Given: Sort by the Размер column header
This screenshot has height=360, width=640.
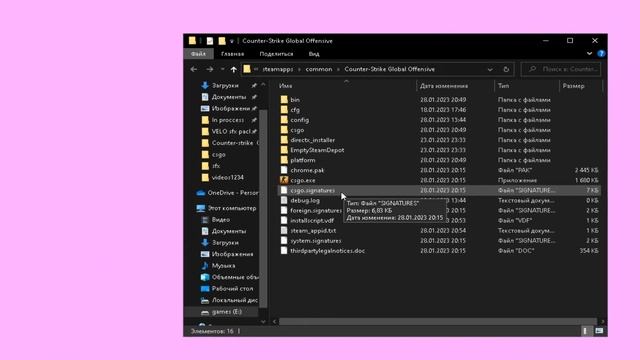Looking at the screenshot, I should coord(580,86).
